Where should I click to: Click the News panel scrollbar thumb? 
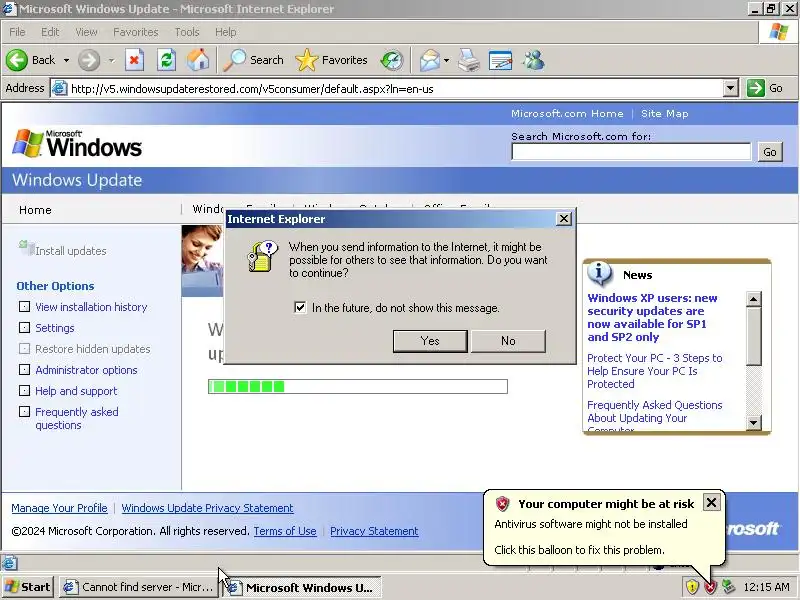(x=754, y=337)
